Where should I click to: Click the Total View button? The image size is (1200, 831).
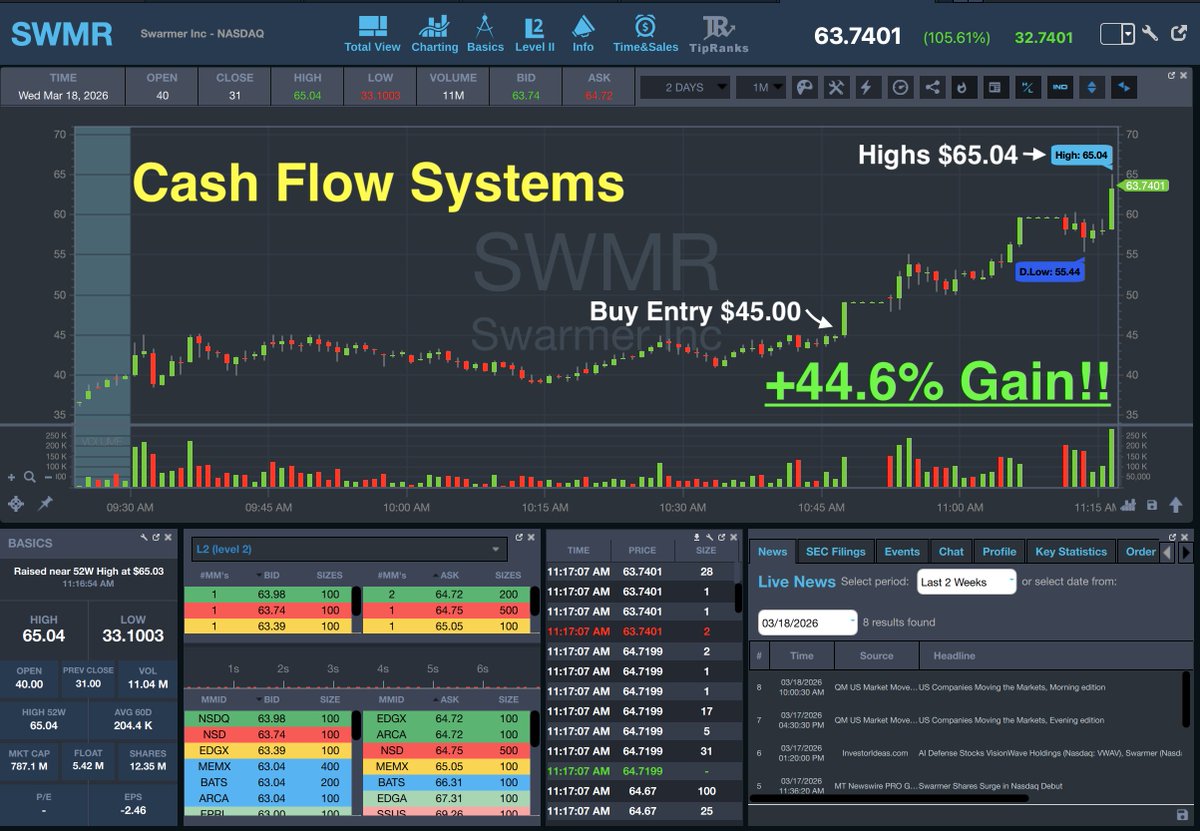372,31
